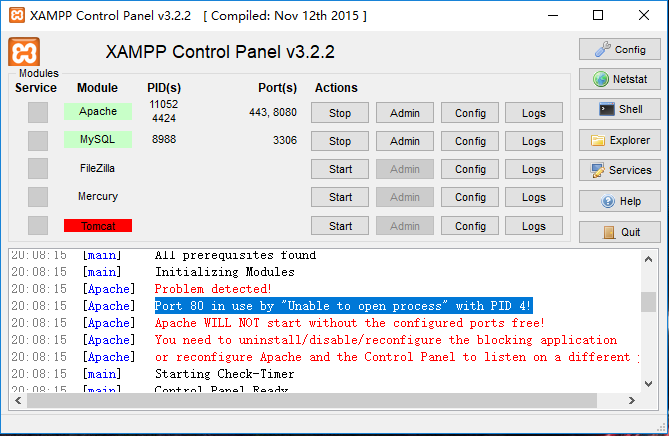Toggle Apache service install checkbox

pos(38,113)
